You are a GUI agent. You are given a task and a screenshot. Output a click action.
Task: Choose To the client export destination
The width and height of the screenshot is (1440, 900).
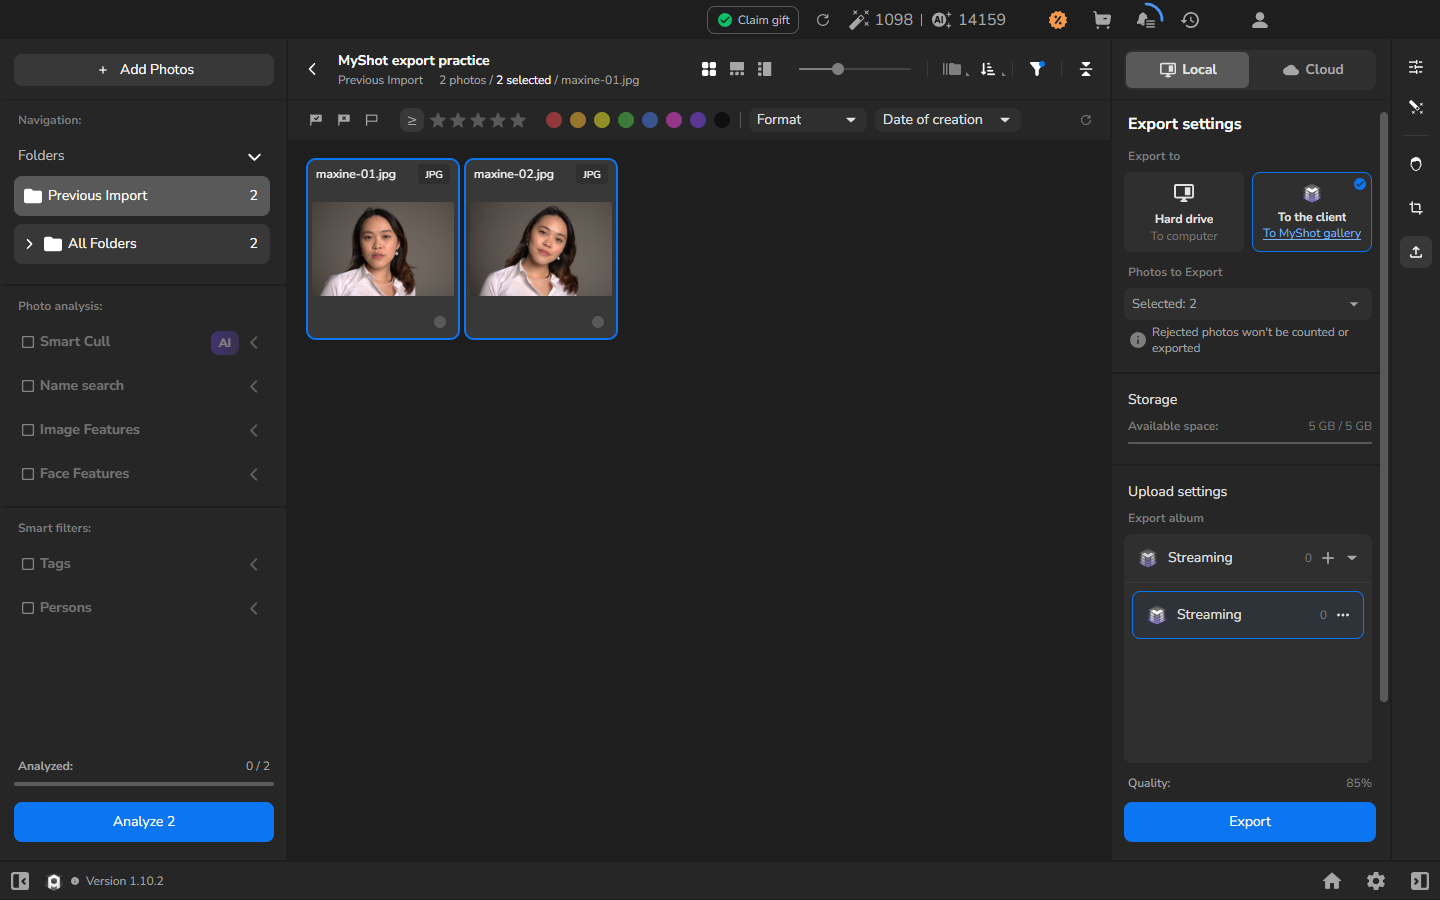[1312, 212]
